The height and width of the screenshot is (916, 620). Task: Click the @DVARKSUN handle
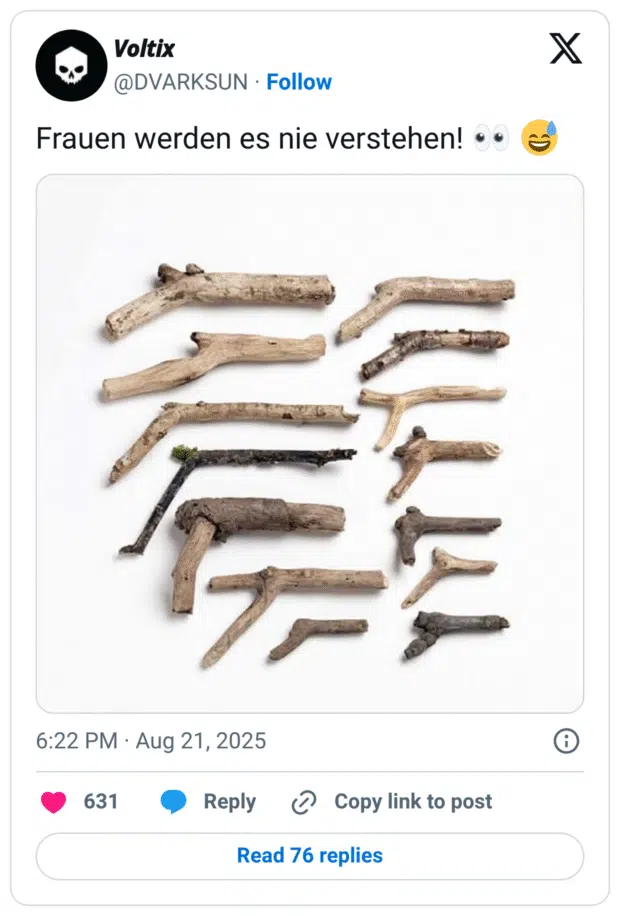tap(181, 82)
